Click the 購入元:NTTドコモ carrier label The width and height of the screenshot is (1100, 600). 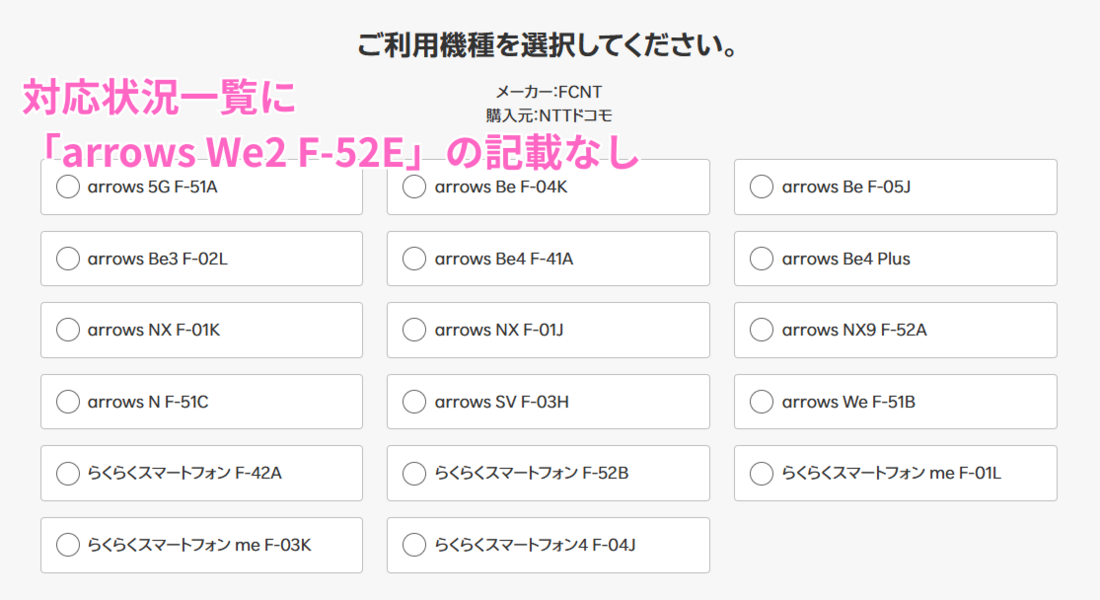pos(549,115)
